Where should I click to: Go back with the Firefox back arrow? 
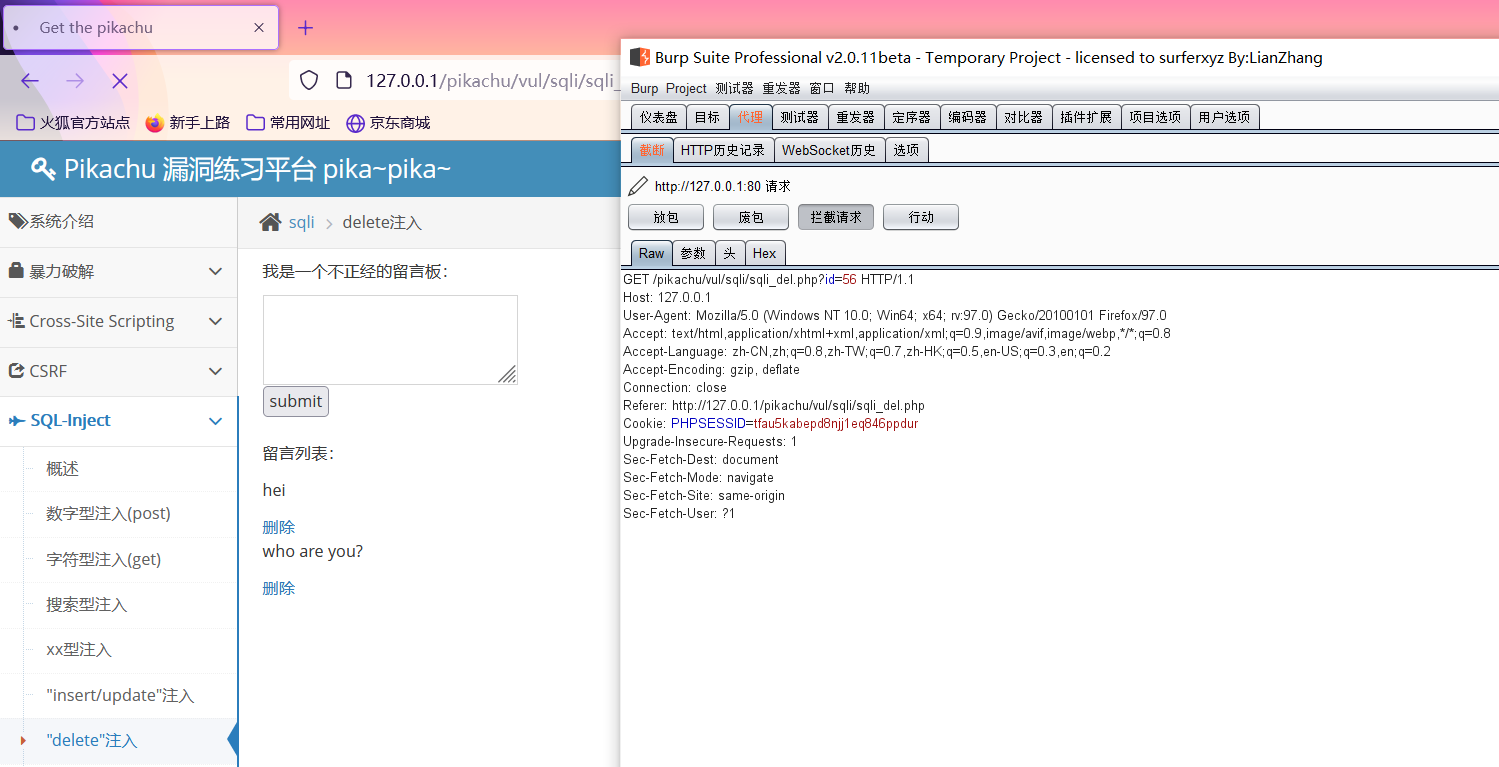30,81
